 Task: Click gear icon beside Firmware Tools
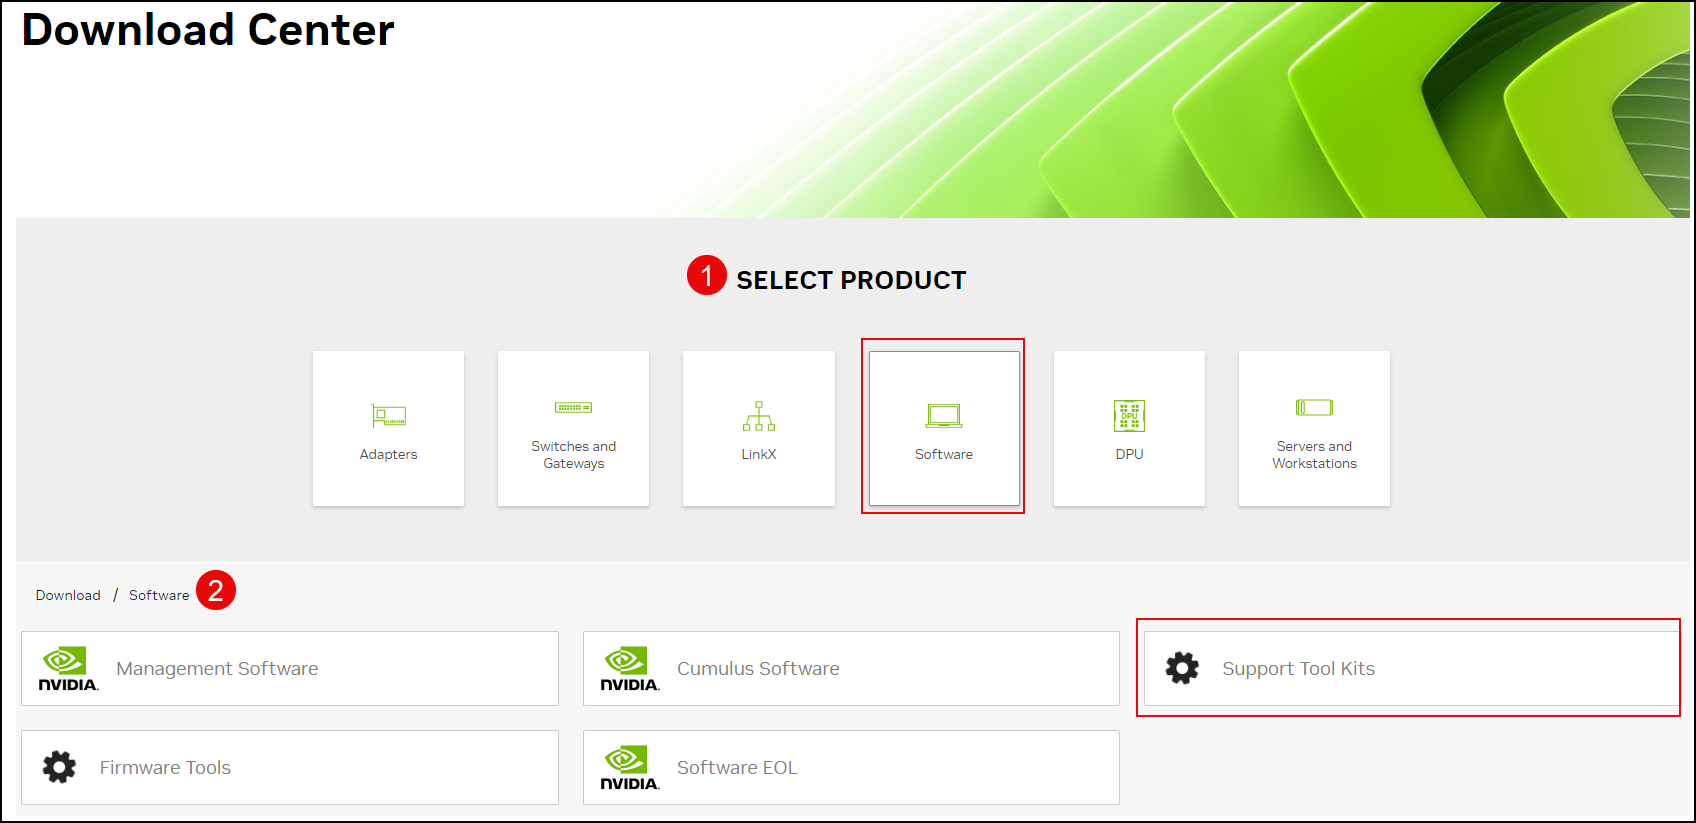pyautogui.click(x=59, y=767)
